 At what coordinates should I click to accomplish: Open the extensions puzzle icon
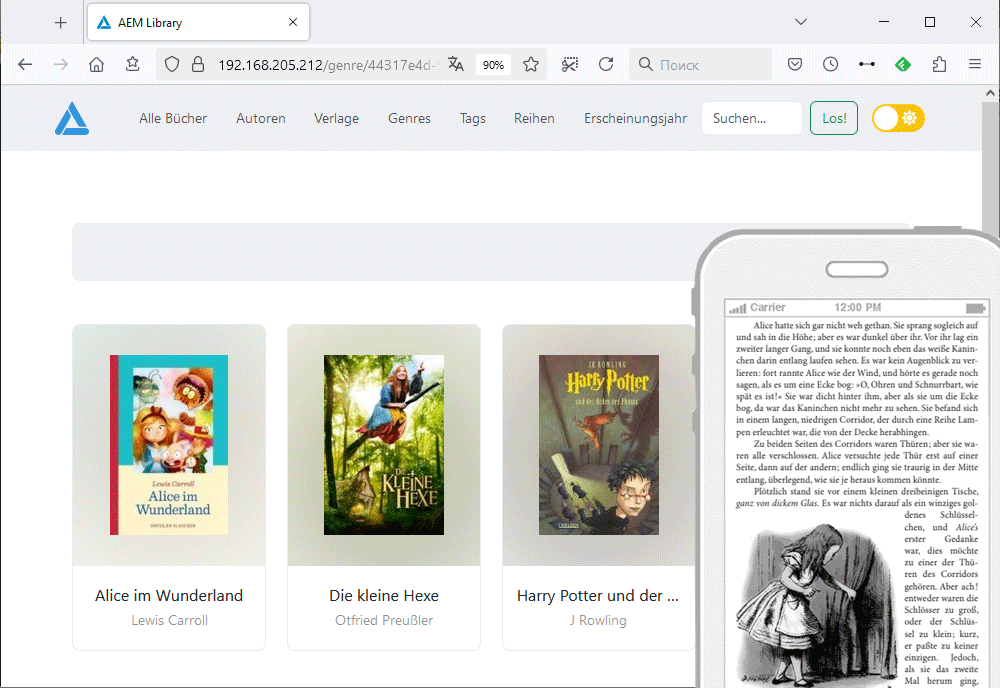pos(938,65)
